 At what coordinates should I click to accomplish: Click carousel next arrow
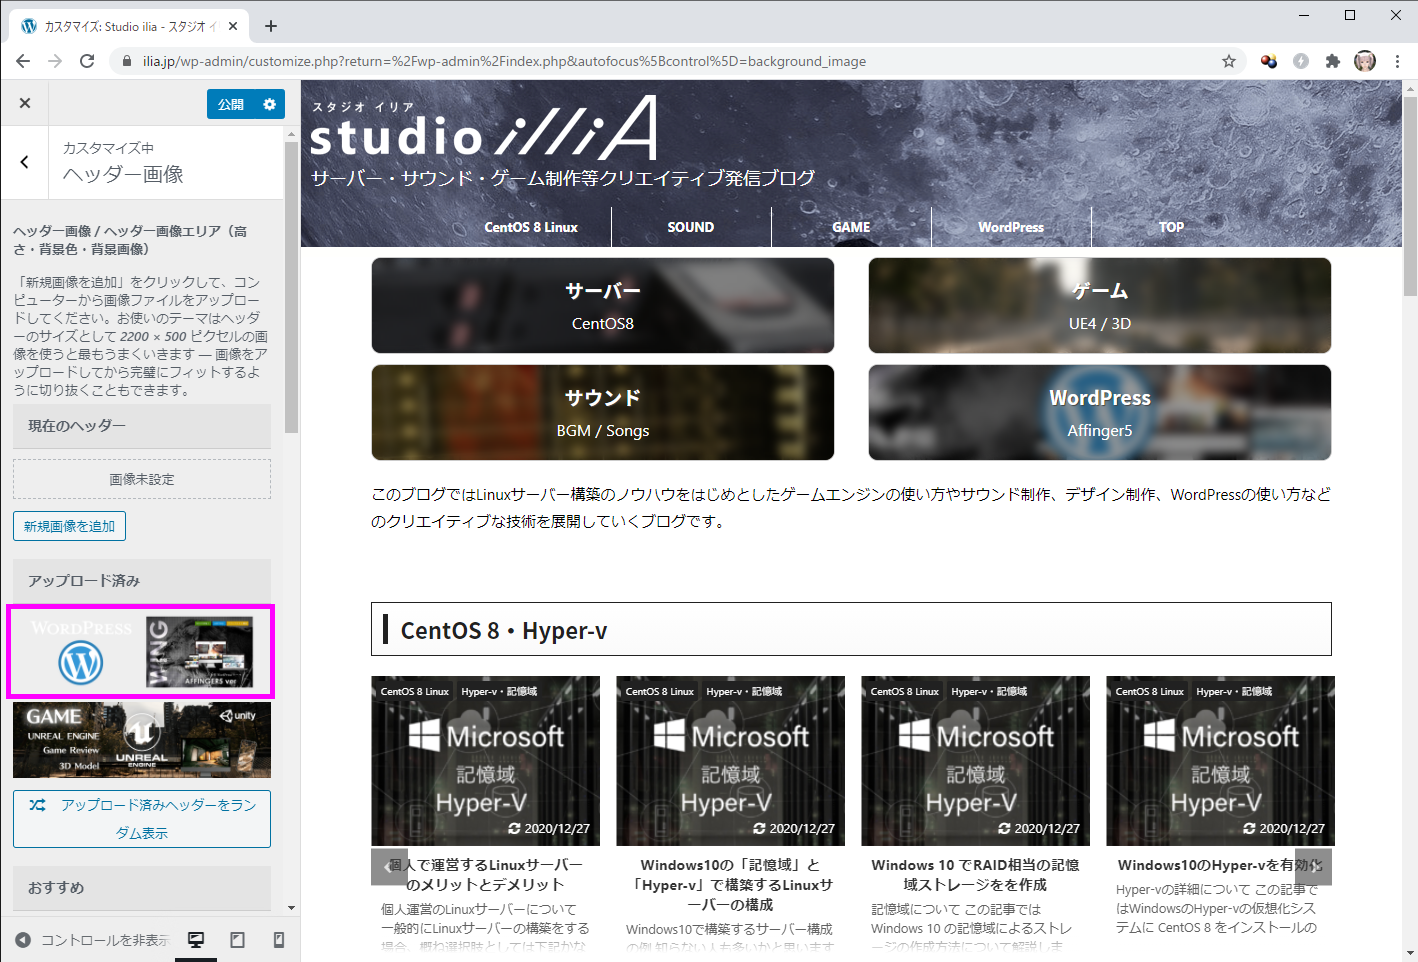pos(1313,867)
